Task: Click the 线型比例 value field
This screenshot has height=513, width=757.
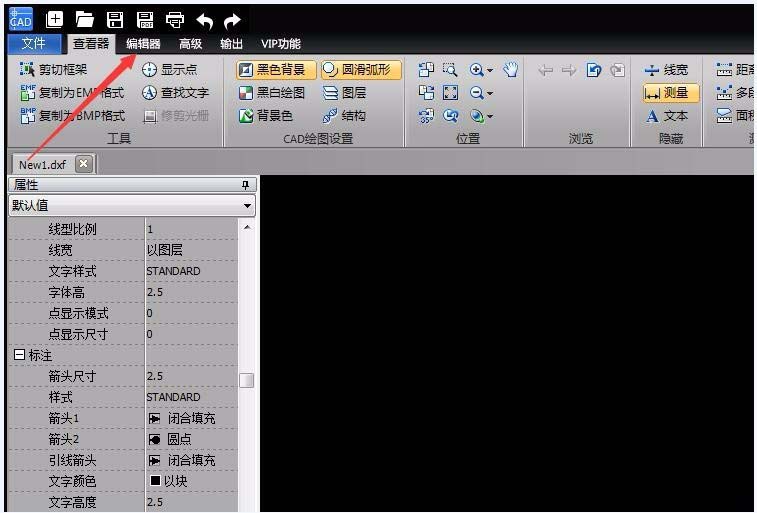Action: [x=192, y=229]
